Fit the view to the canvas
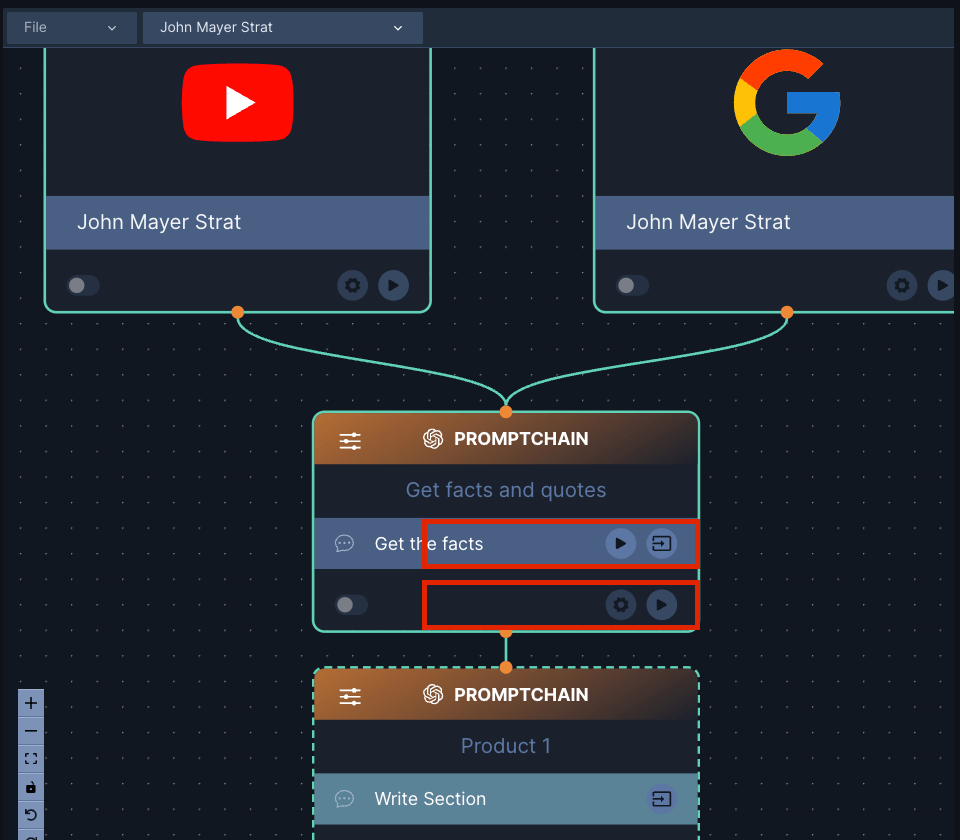Image resolution: width=960 pixels, height=840 pixels. (x=31, y=759)
